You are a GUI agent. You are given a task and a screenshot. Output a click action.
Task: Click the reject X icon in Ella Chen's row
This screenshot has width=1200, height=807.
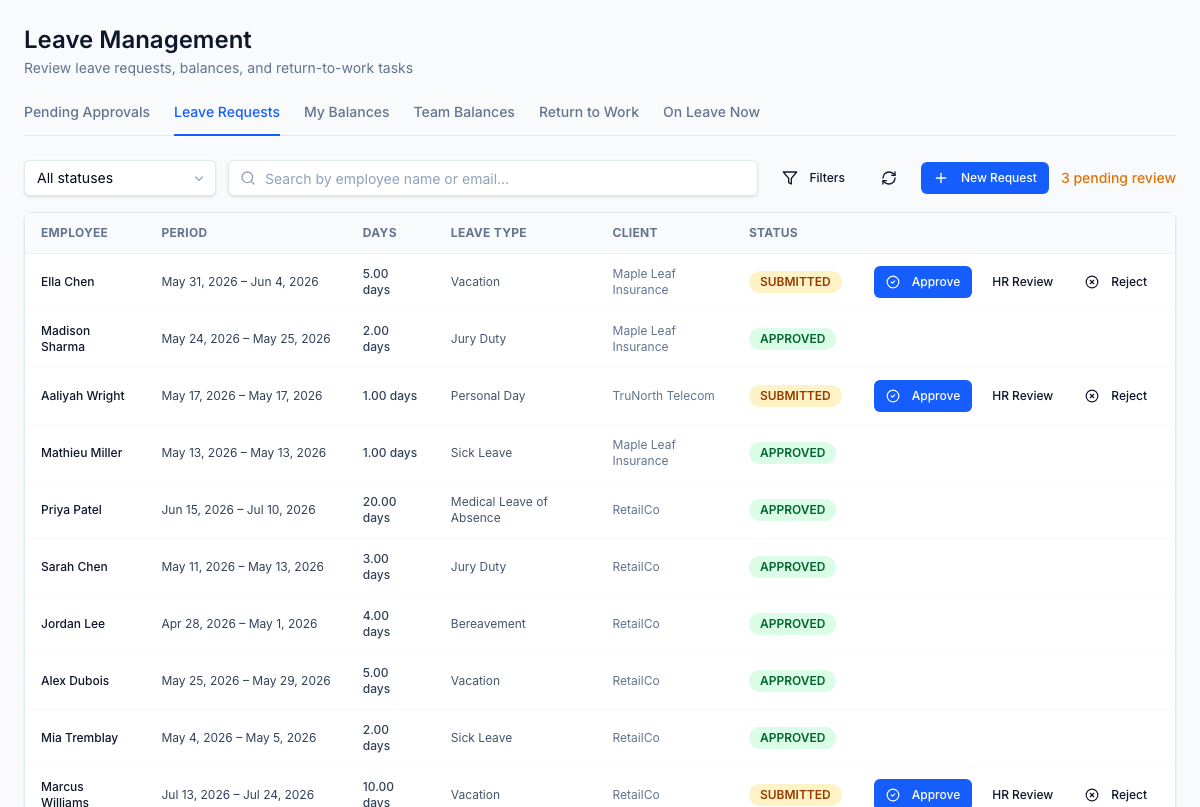pyautogui.click(x=1092, y=282)
